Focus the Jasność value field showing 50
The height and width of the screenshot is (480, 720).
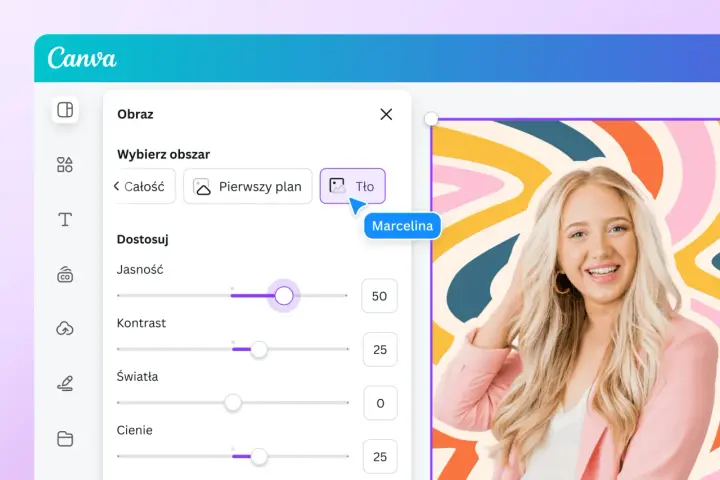coord(379,296)
